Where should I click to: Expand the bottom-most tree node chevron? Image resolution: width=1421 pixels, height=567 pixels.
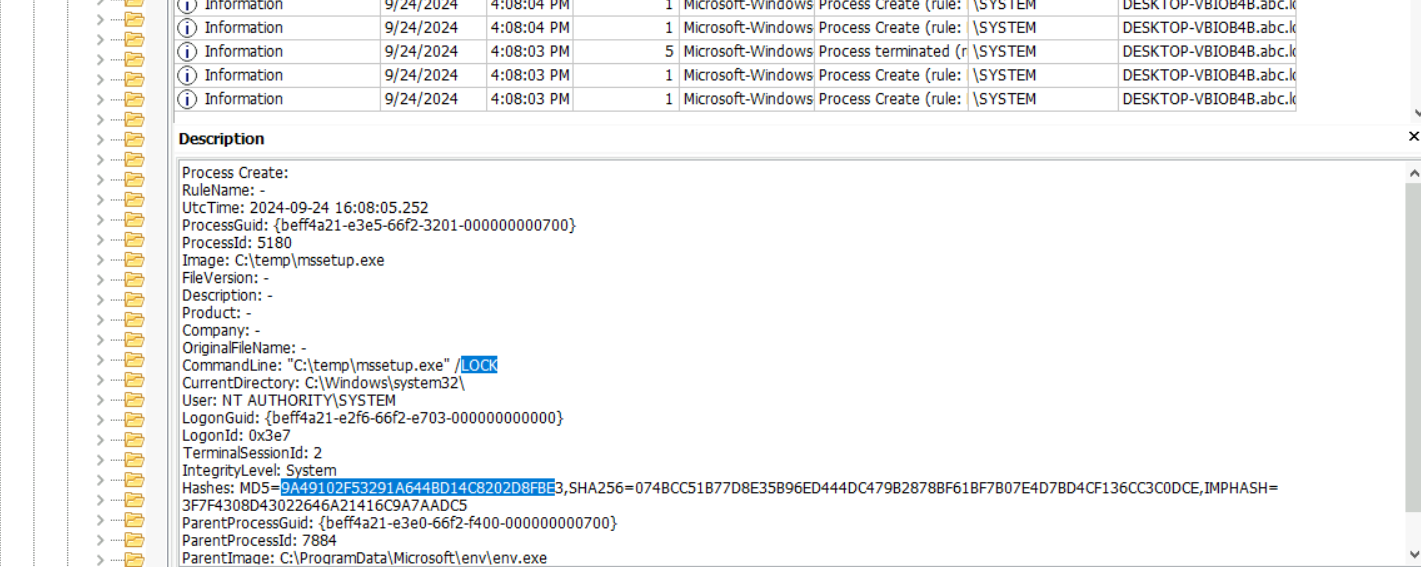point(100,559)
